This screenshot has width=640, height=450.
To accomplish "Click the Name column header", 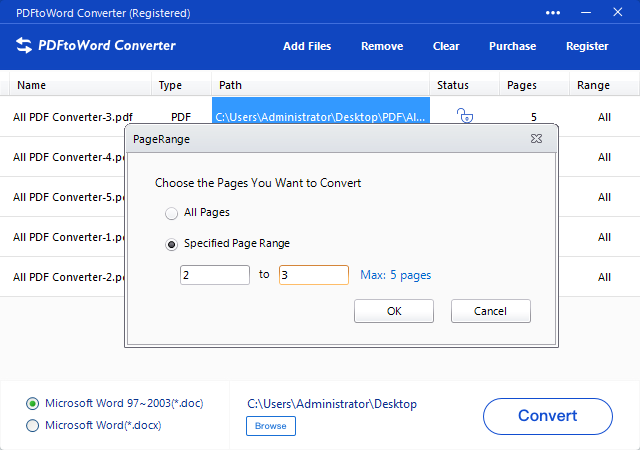I will [x=80, y=85].
